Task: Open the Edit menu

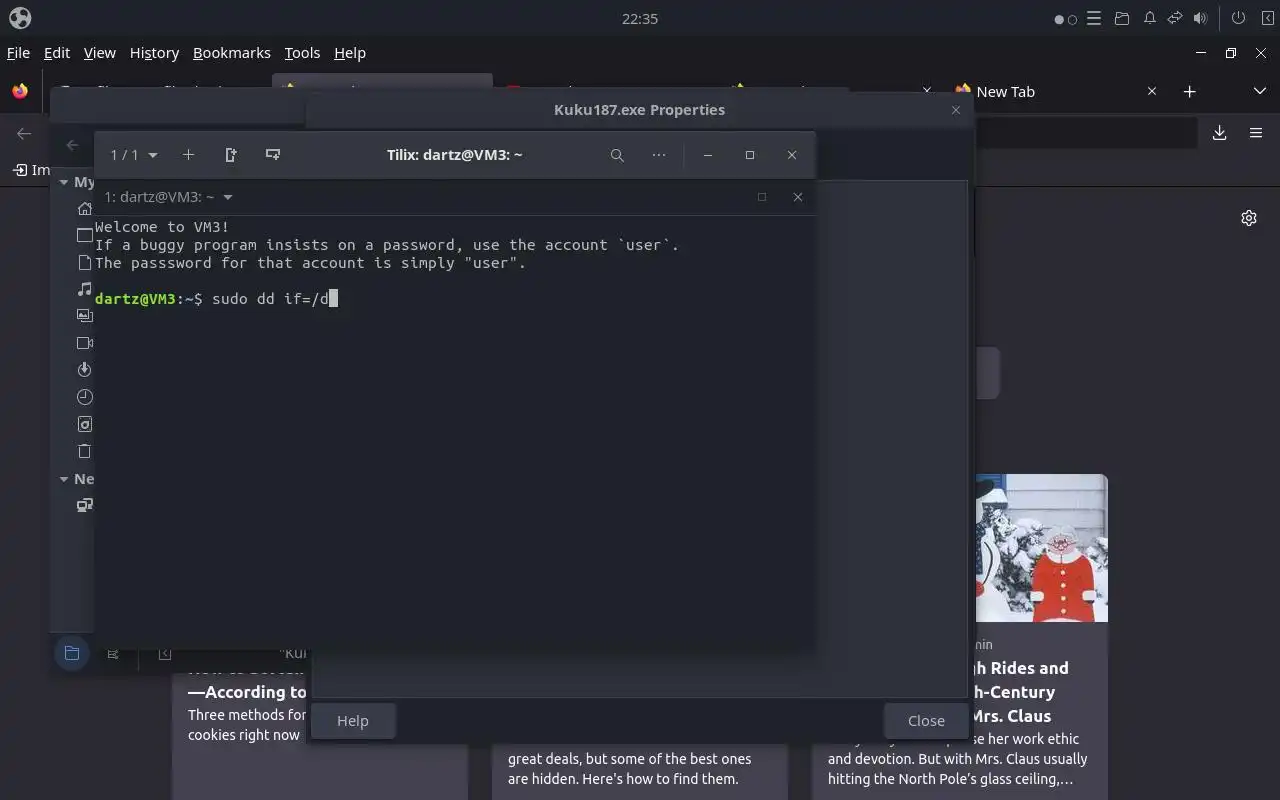Action: click(57, 53)
